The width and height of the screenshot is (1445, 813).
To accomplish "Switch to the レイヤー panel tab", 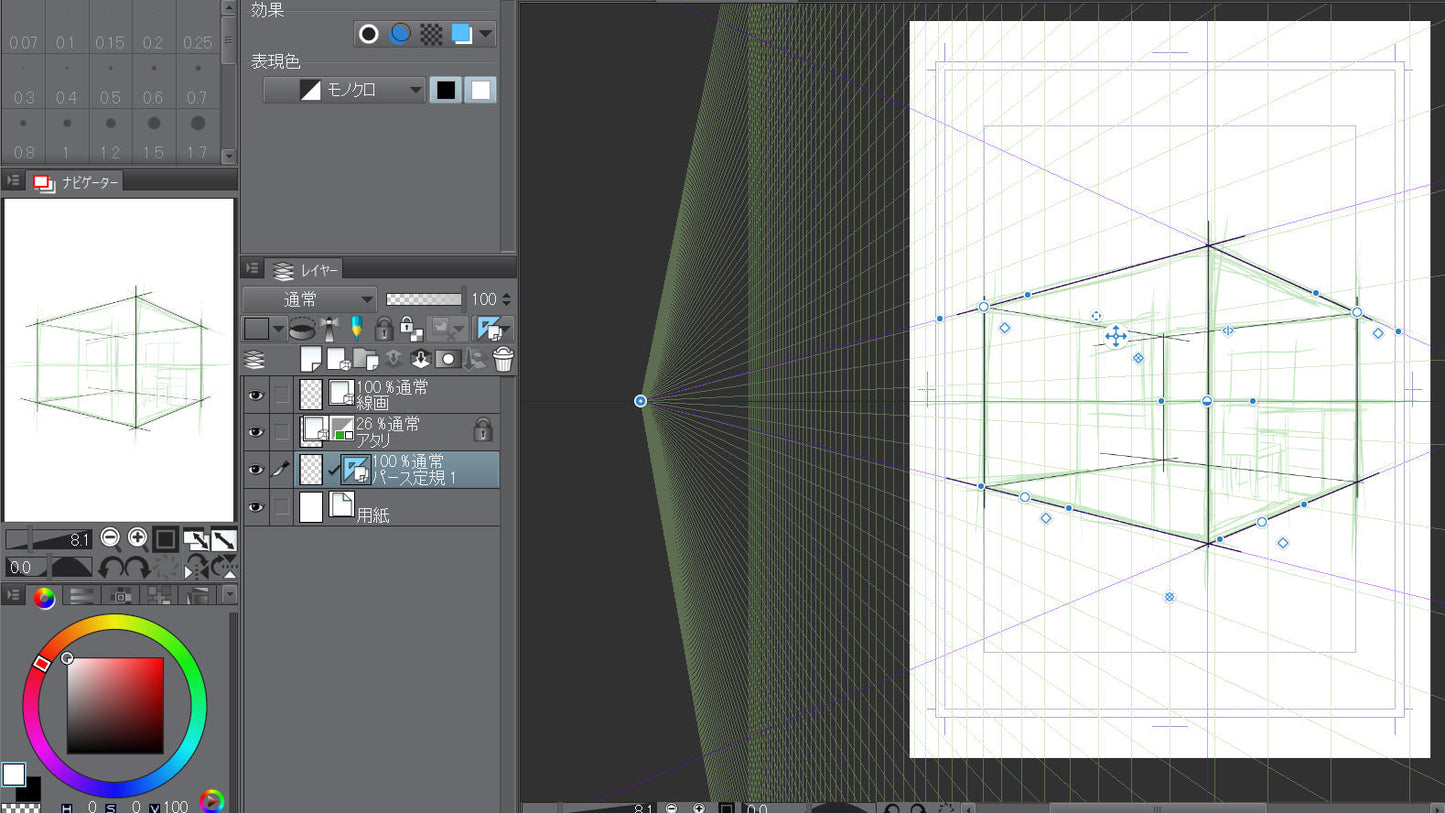I will [x=306, y=269].
